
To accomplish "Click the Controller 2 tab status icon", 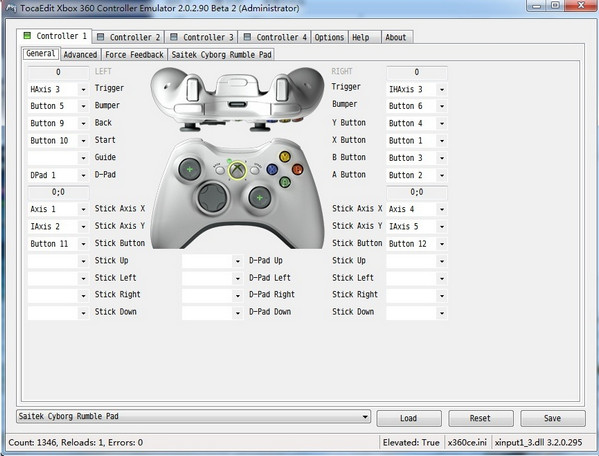I will (100, 37).
